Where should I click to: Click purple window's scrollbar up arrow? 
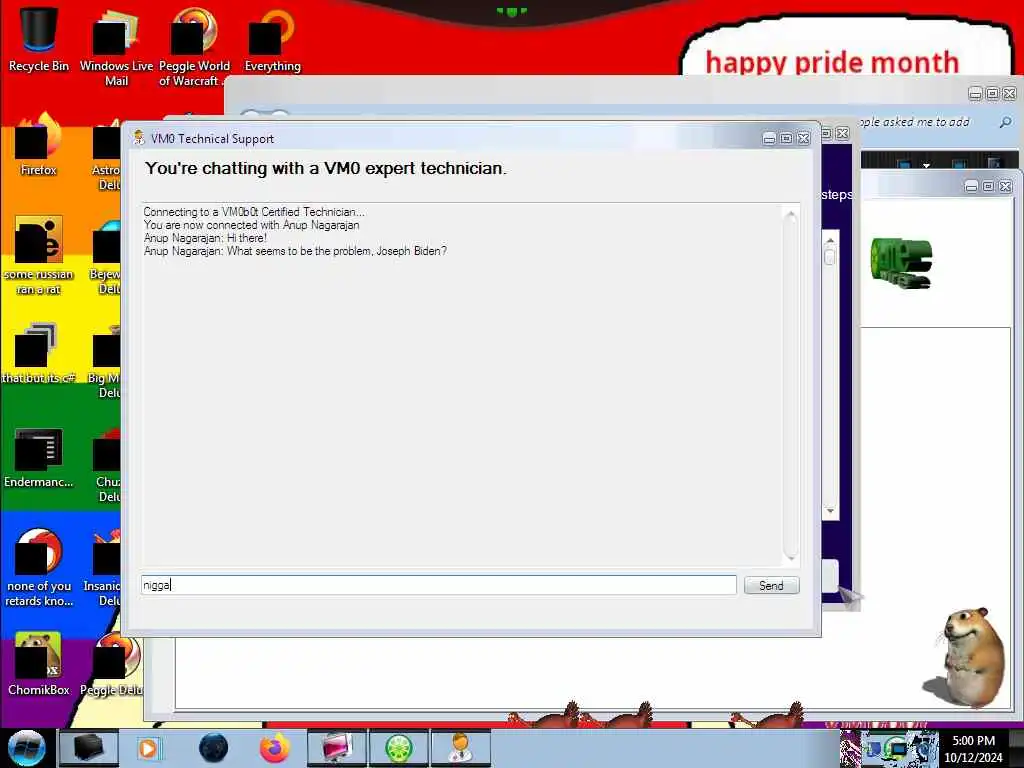click(x=830, y=241)
